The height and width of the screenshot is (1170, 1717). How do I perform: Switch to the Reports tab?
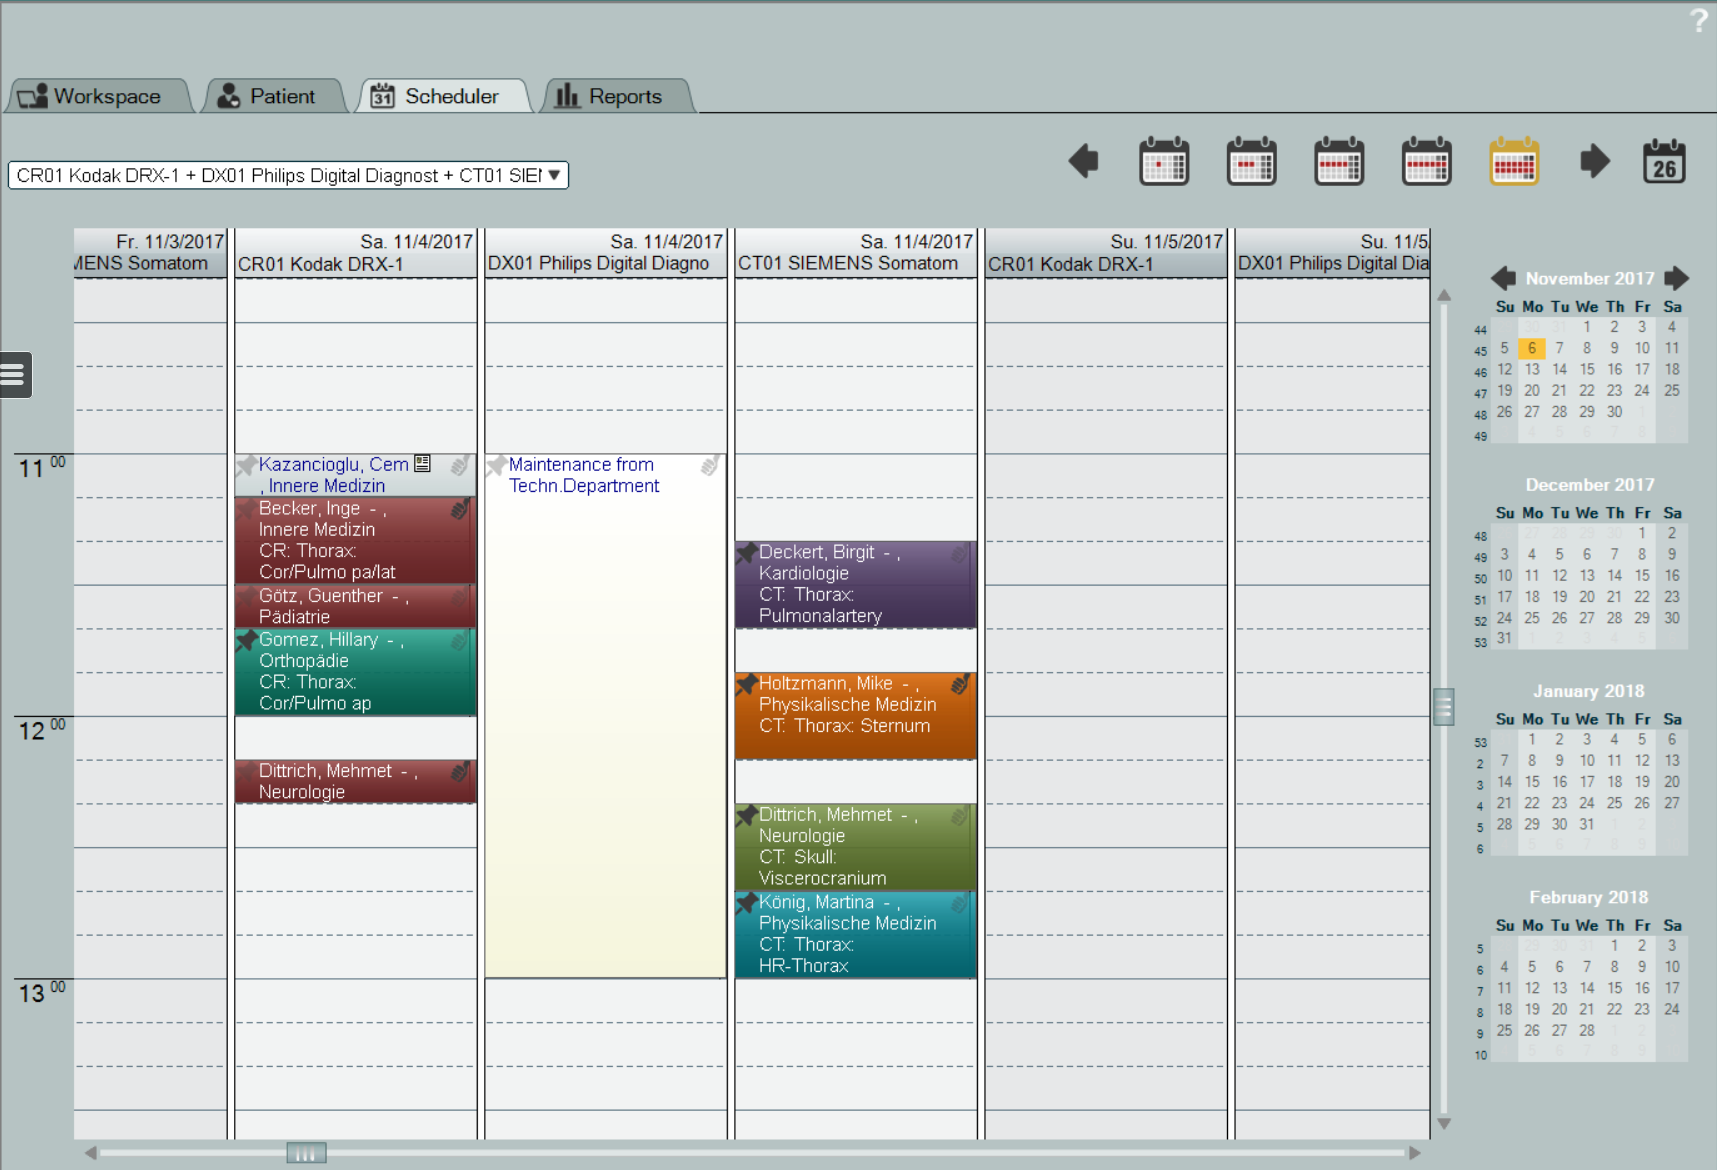(x=610, y=96)
